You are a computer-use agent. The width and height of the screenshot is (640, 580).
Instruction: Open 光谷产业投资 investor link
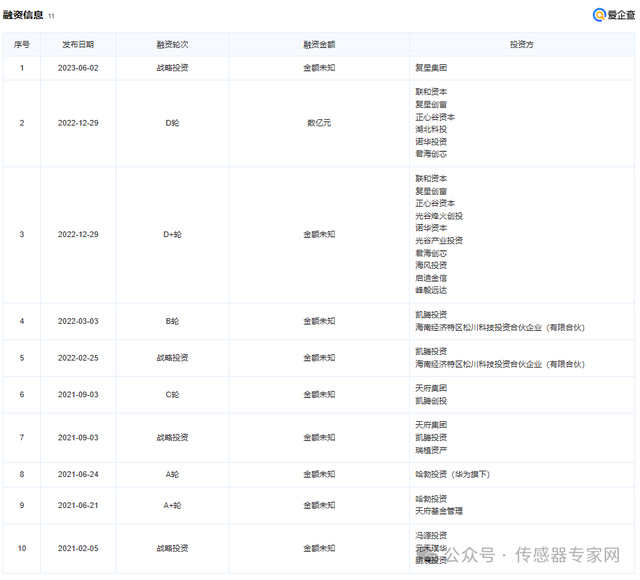coord(439,240)
